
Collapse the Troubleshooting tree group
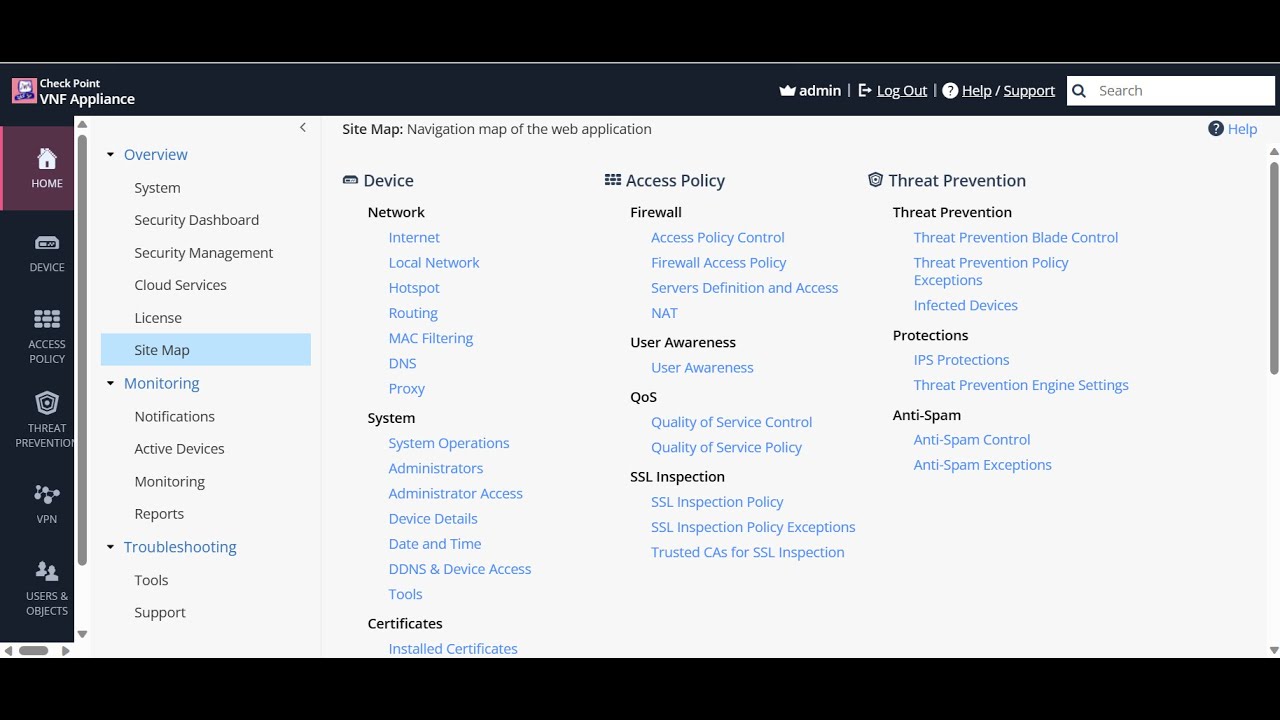point(110,548)
